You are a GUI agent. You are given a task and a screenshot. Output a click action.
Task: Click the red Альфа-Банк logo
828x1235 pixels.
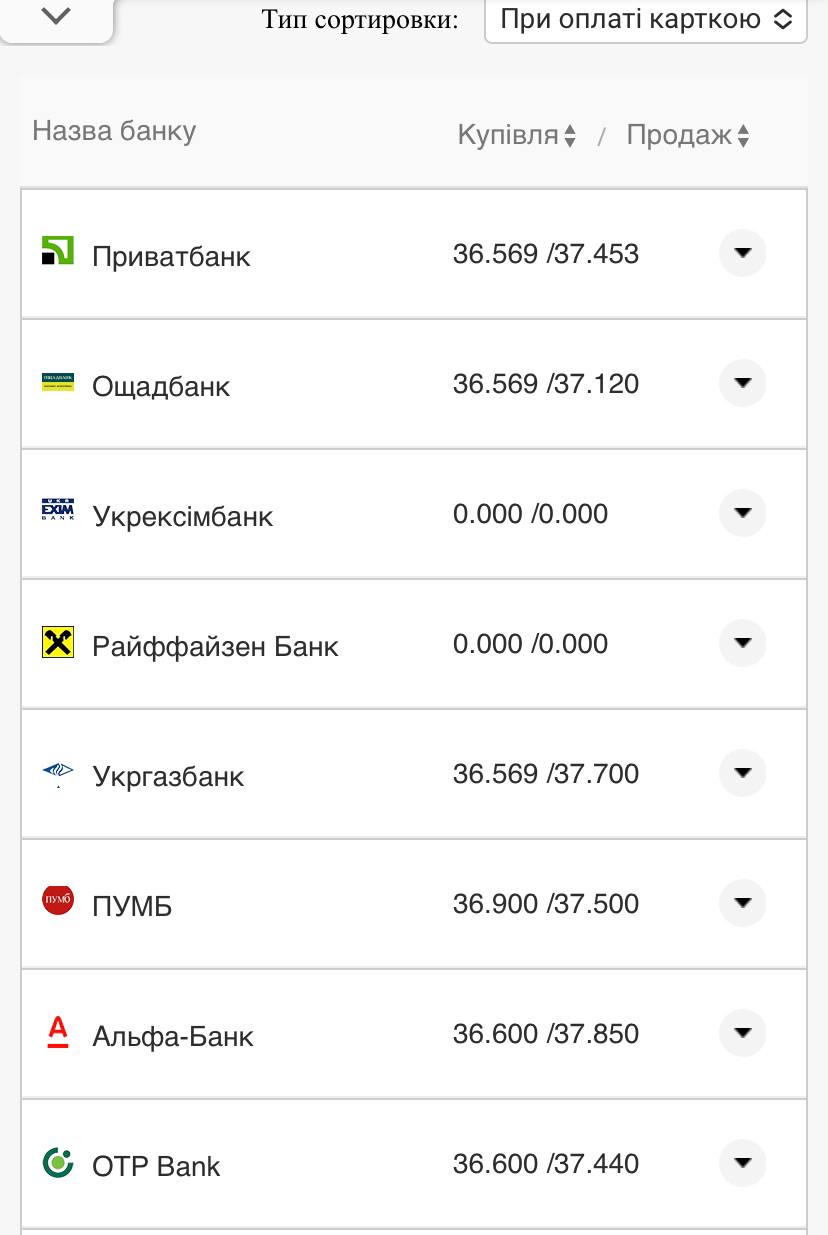point(58,1031)
